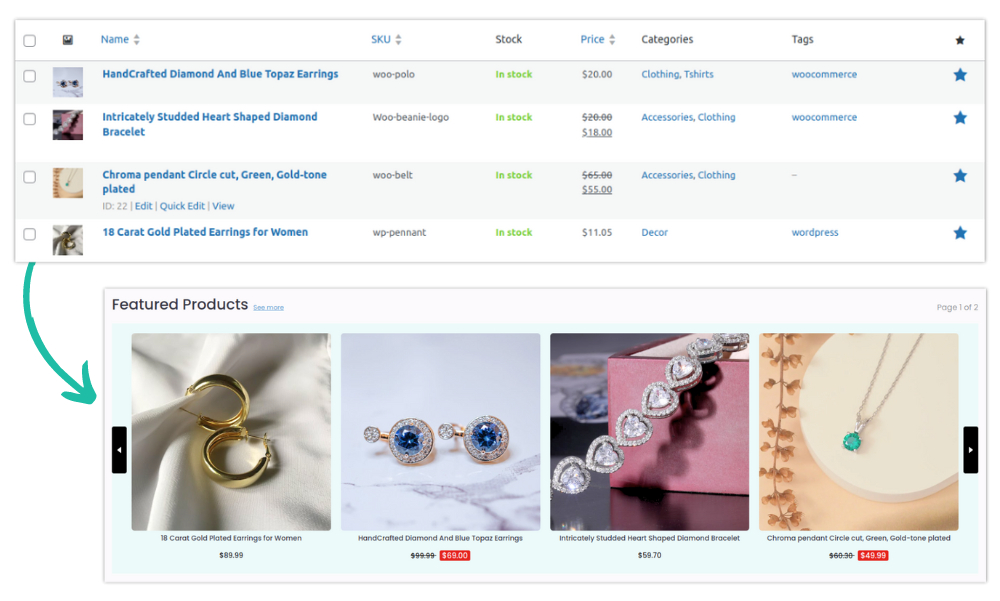Screen dimensions: 1000x601
Task: Open the See more link beside Featured Products
Action: [x=268, y=307]
